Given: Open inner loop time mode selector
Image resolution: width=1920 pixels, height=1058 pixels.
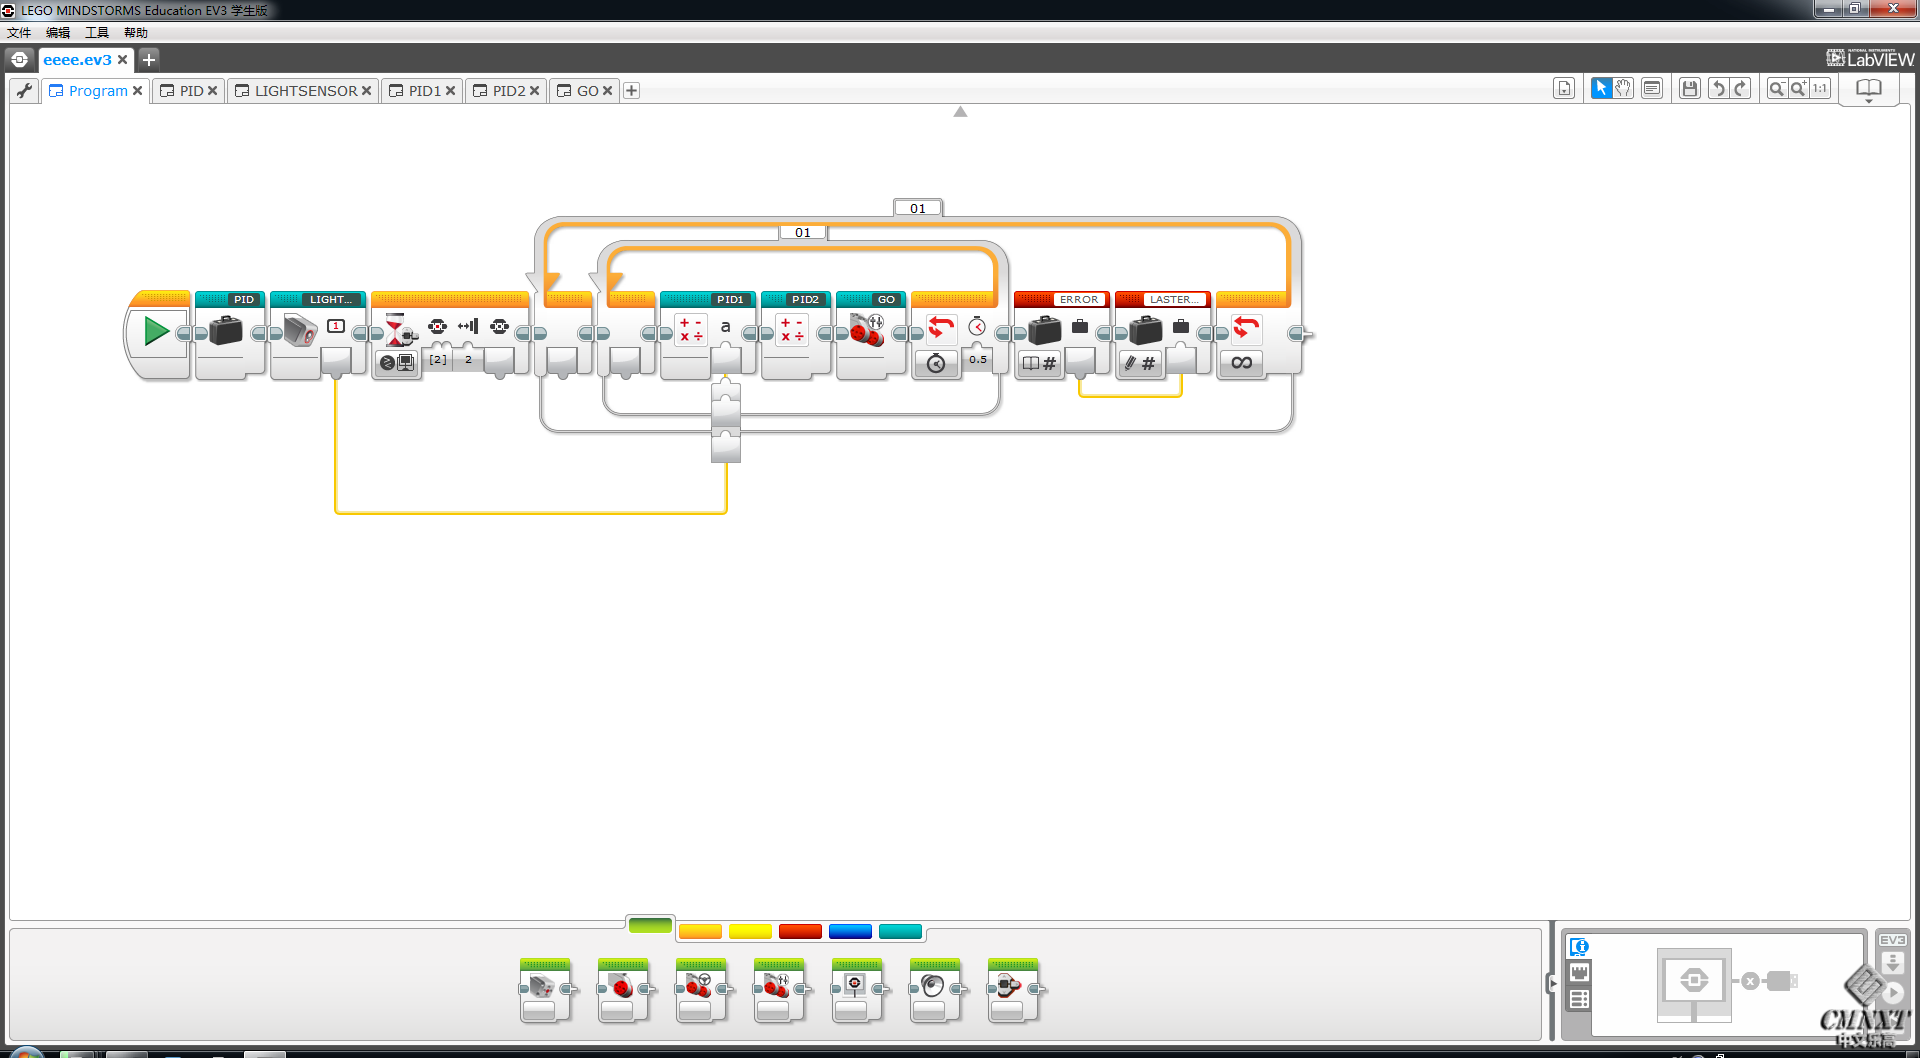Looking at the screenshot, I should tap(936, 363).
